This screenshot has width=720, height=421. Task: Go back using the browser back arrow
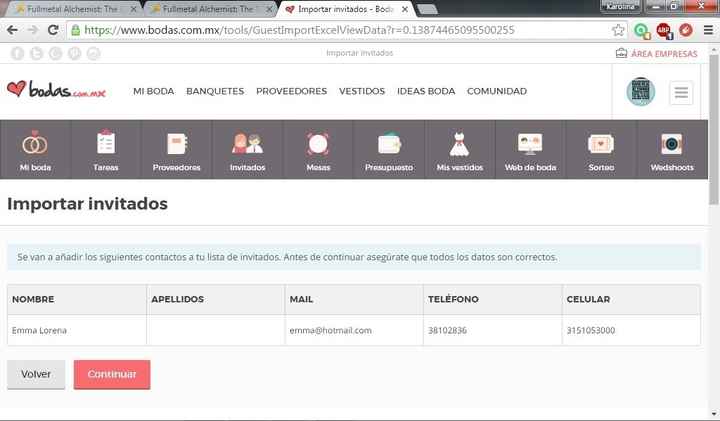(x=12, y=30)
